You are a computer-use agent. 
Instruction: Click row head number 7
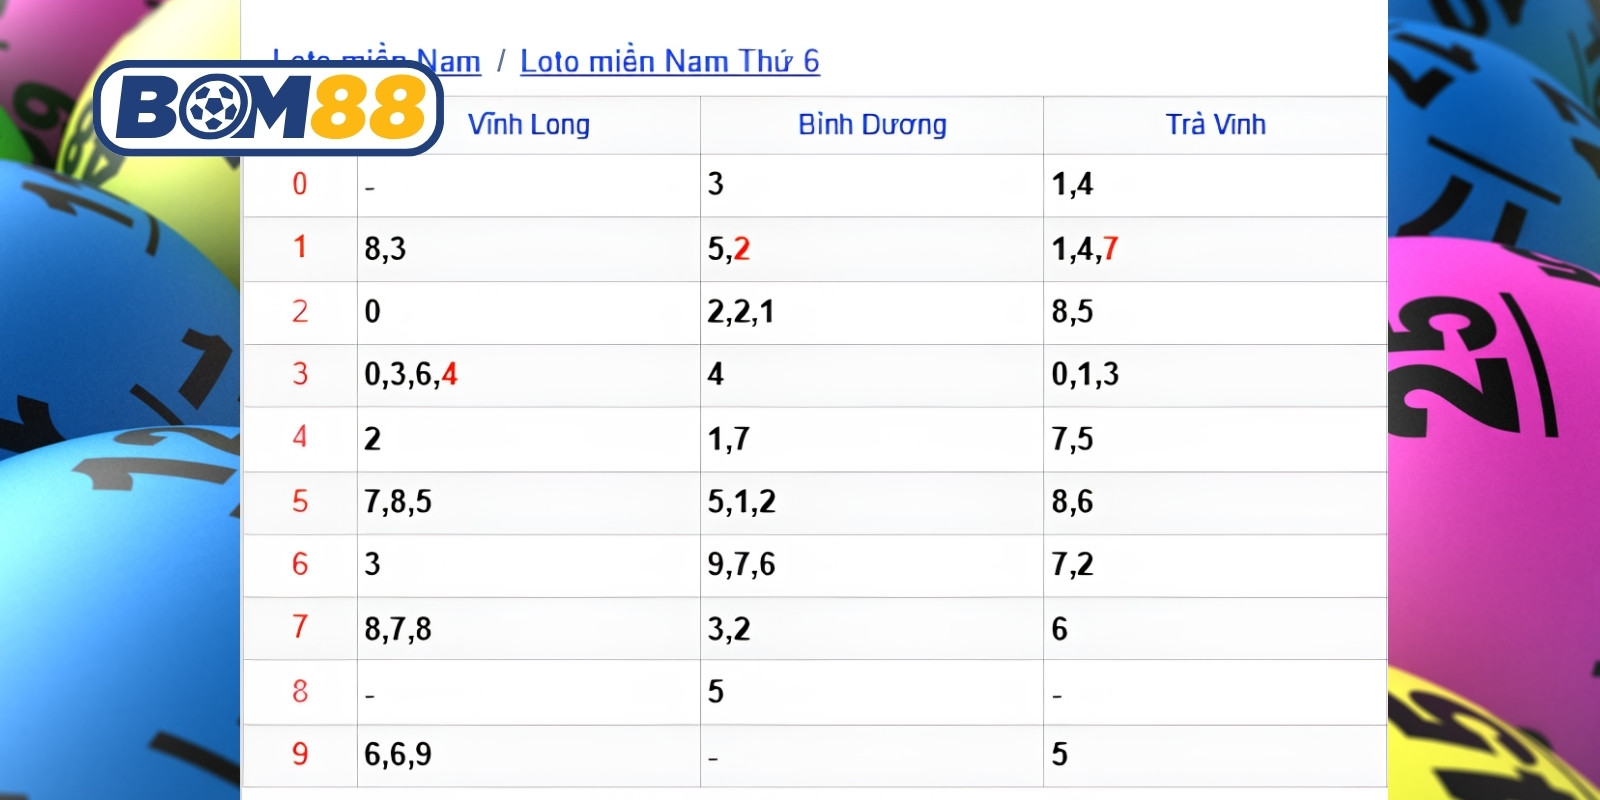click(300, 627)
